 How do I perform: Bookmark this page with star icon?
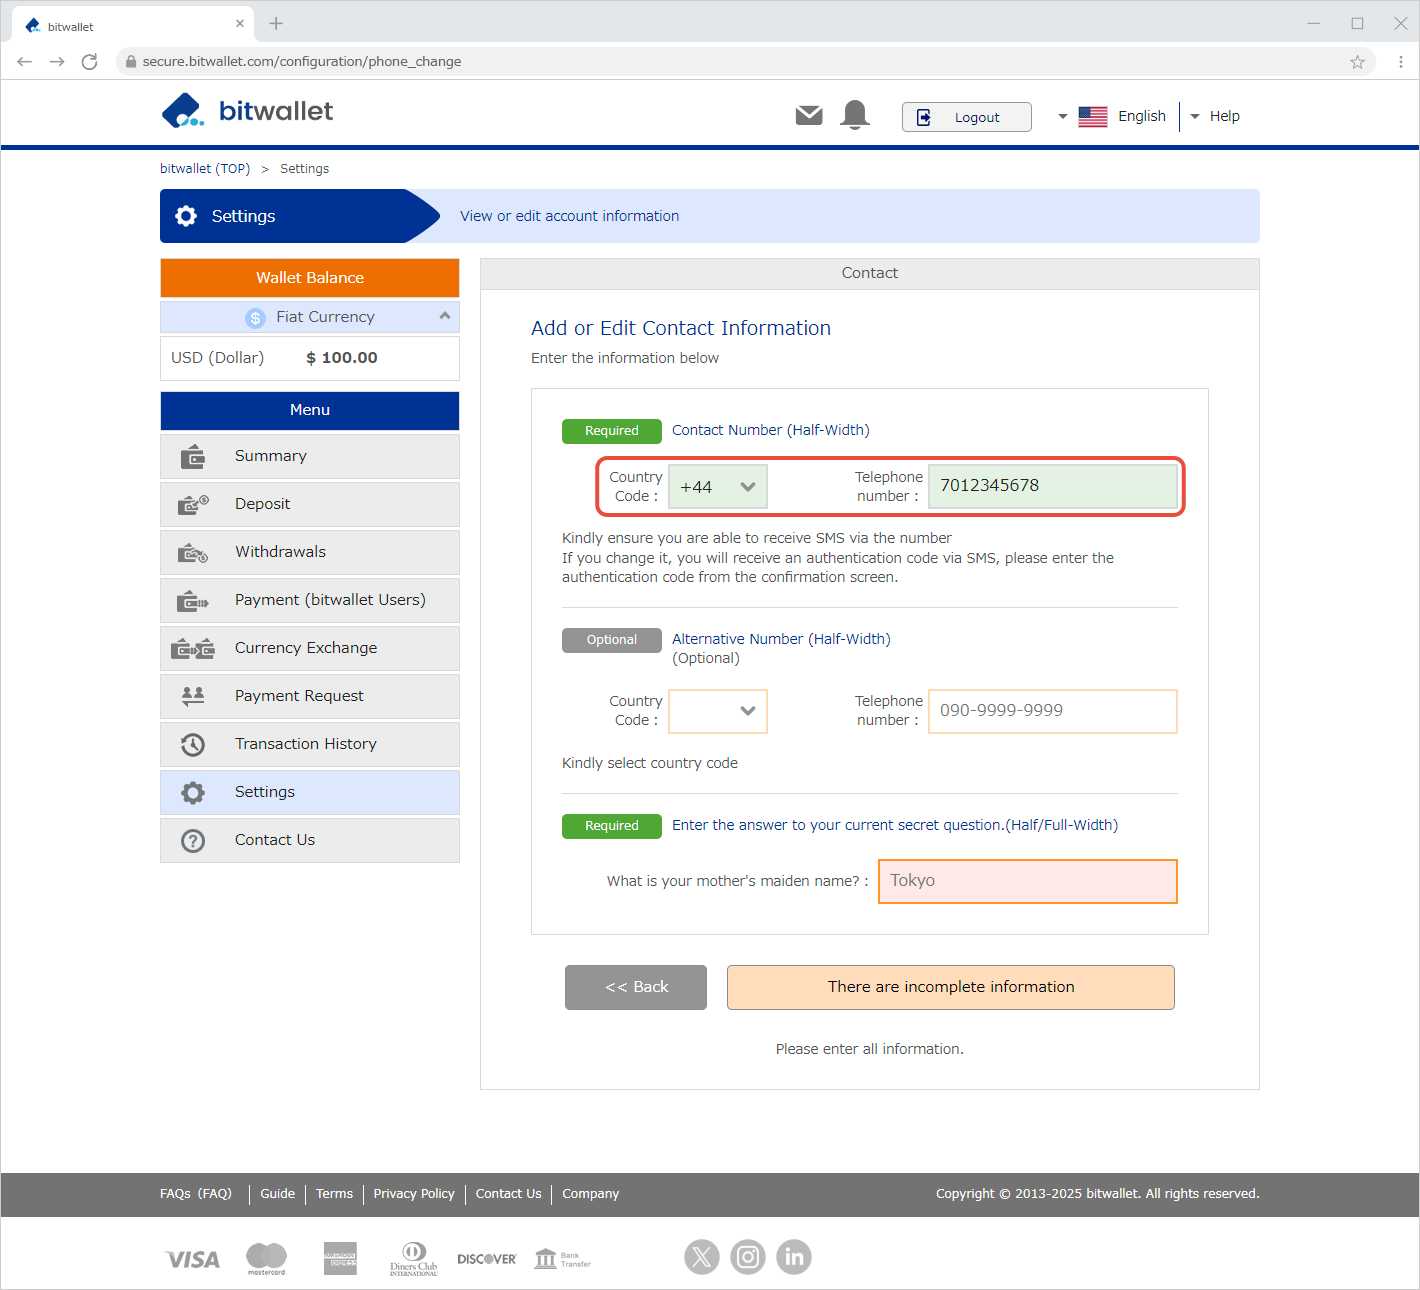pyautogui.click(x=1357, y=62)
